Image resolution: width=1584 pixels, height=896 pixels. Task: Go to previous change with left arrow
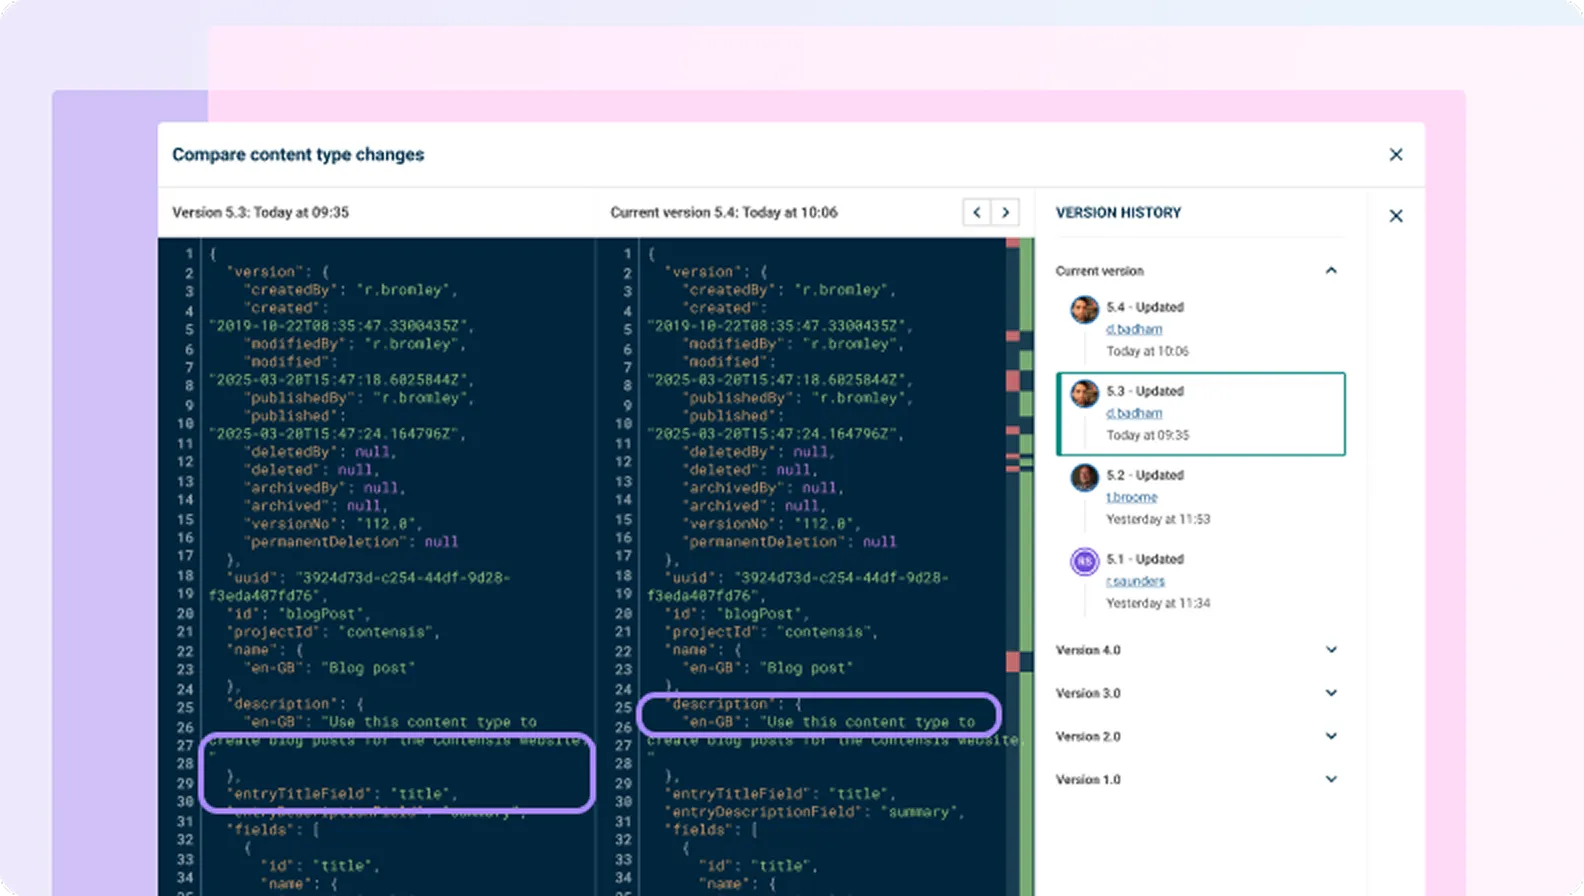[x=976, y=212]
